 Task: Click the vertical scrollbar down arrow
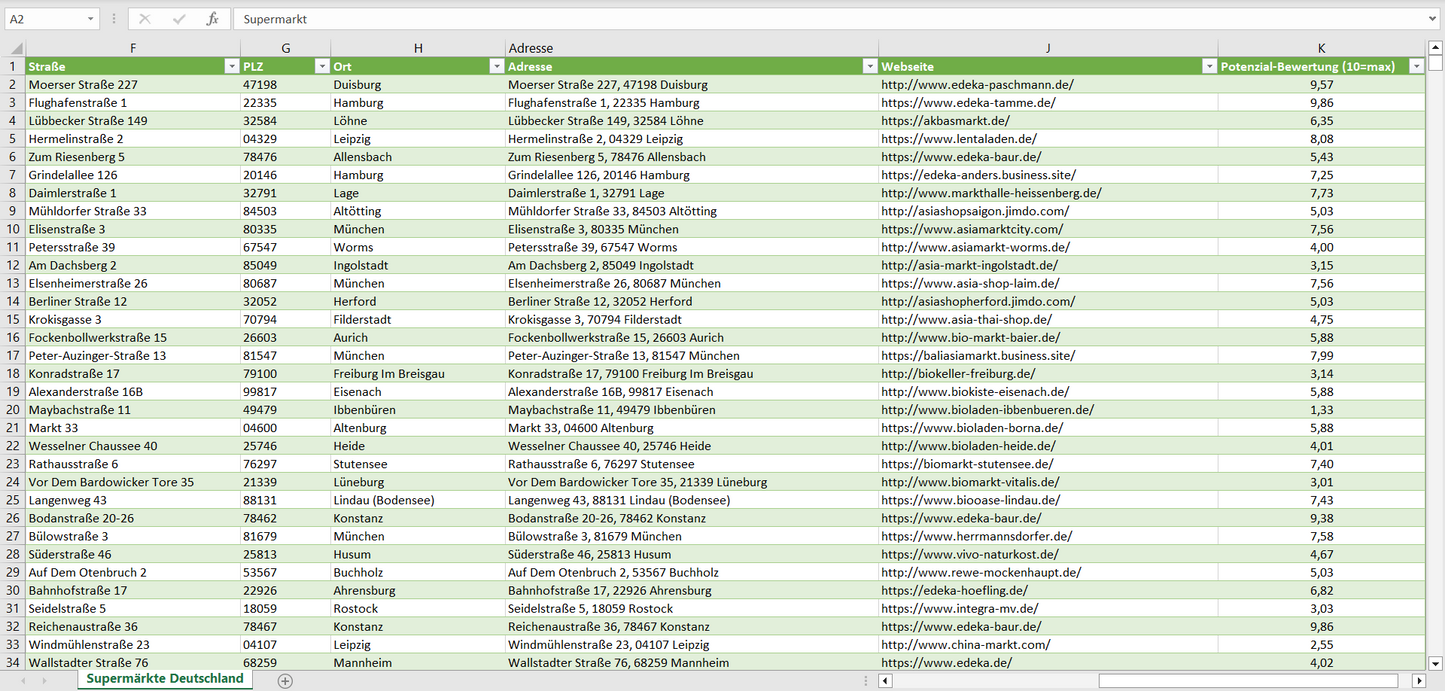(x=1436, y=662)
